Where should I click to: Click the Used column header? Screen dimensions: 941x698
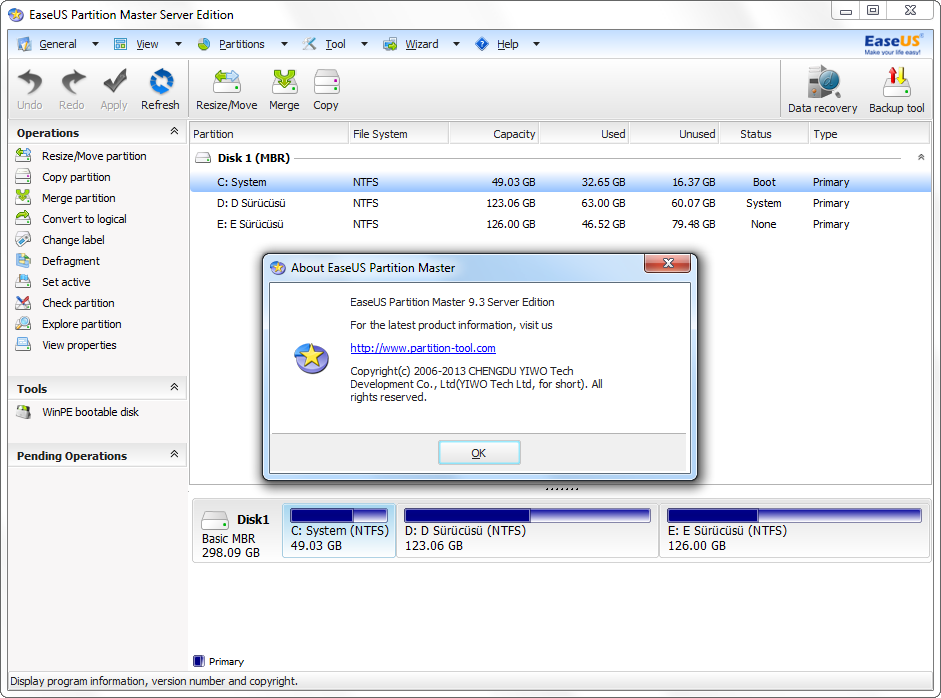[584, 134]
